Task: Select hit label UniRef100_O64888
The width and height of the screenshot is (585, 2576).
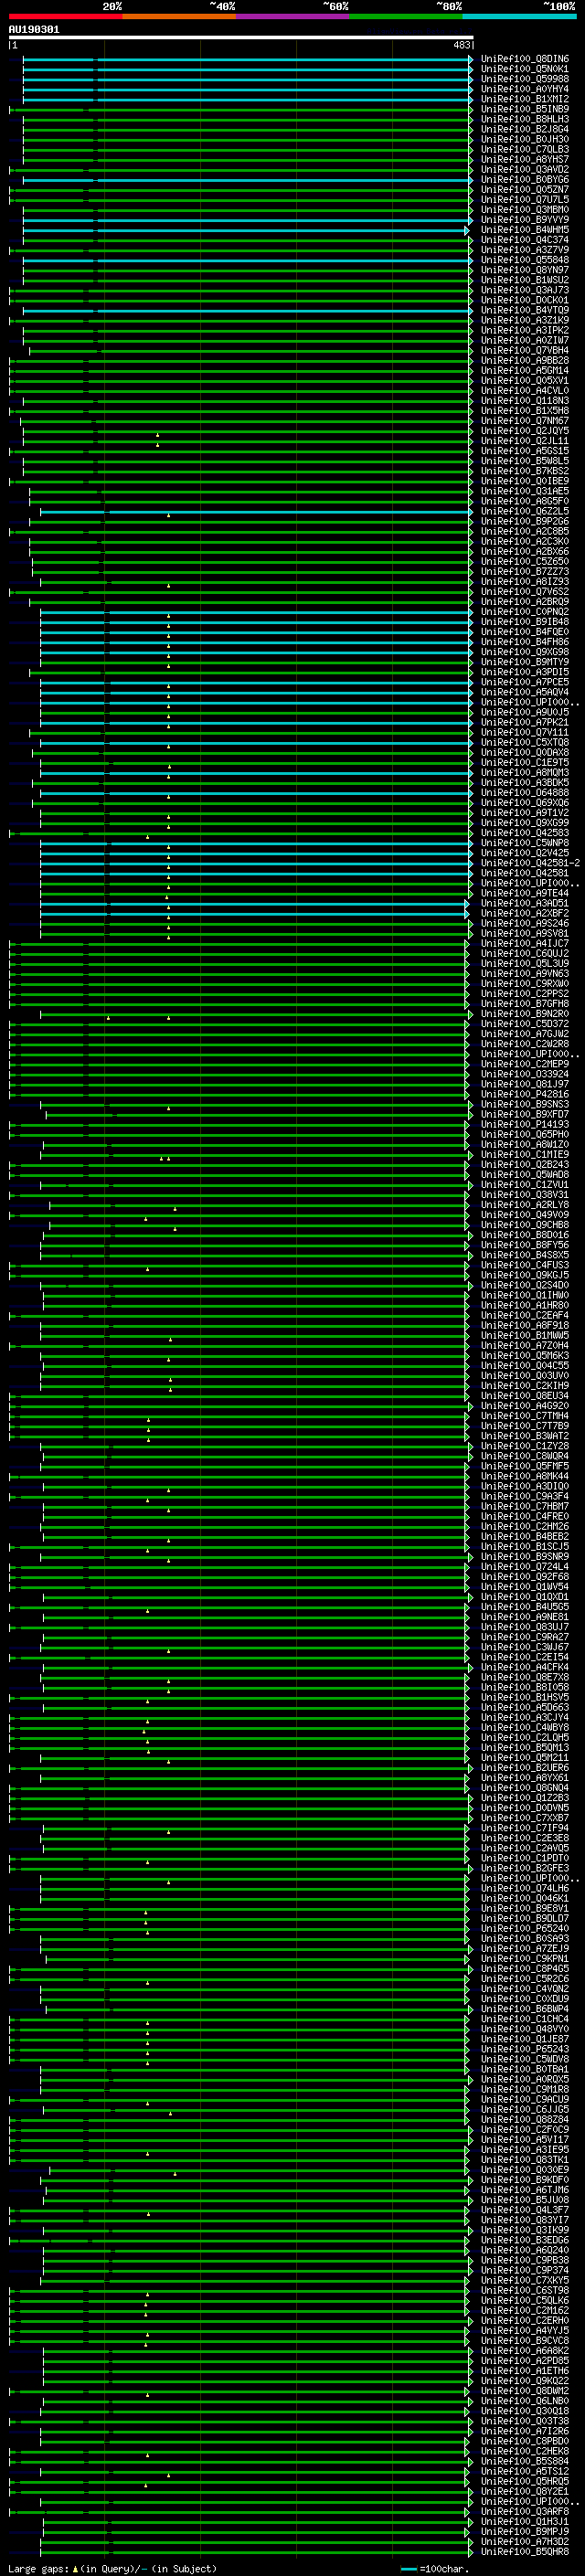Action: pyautogui.click(x=525, y=793)
